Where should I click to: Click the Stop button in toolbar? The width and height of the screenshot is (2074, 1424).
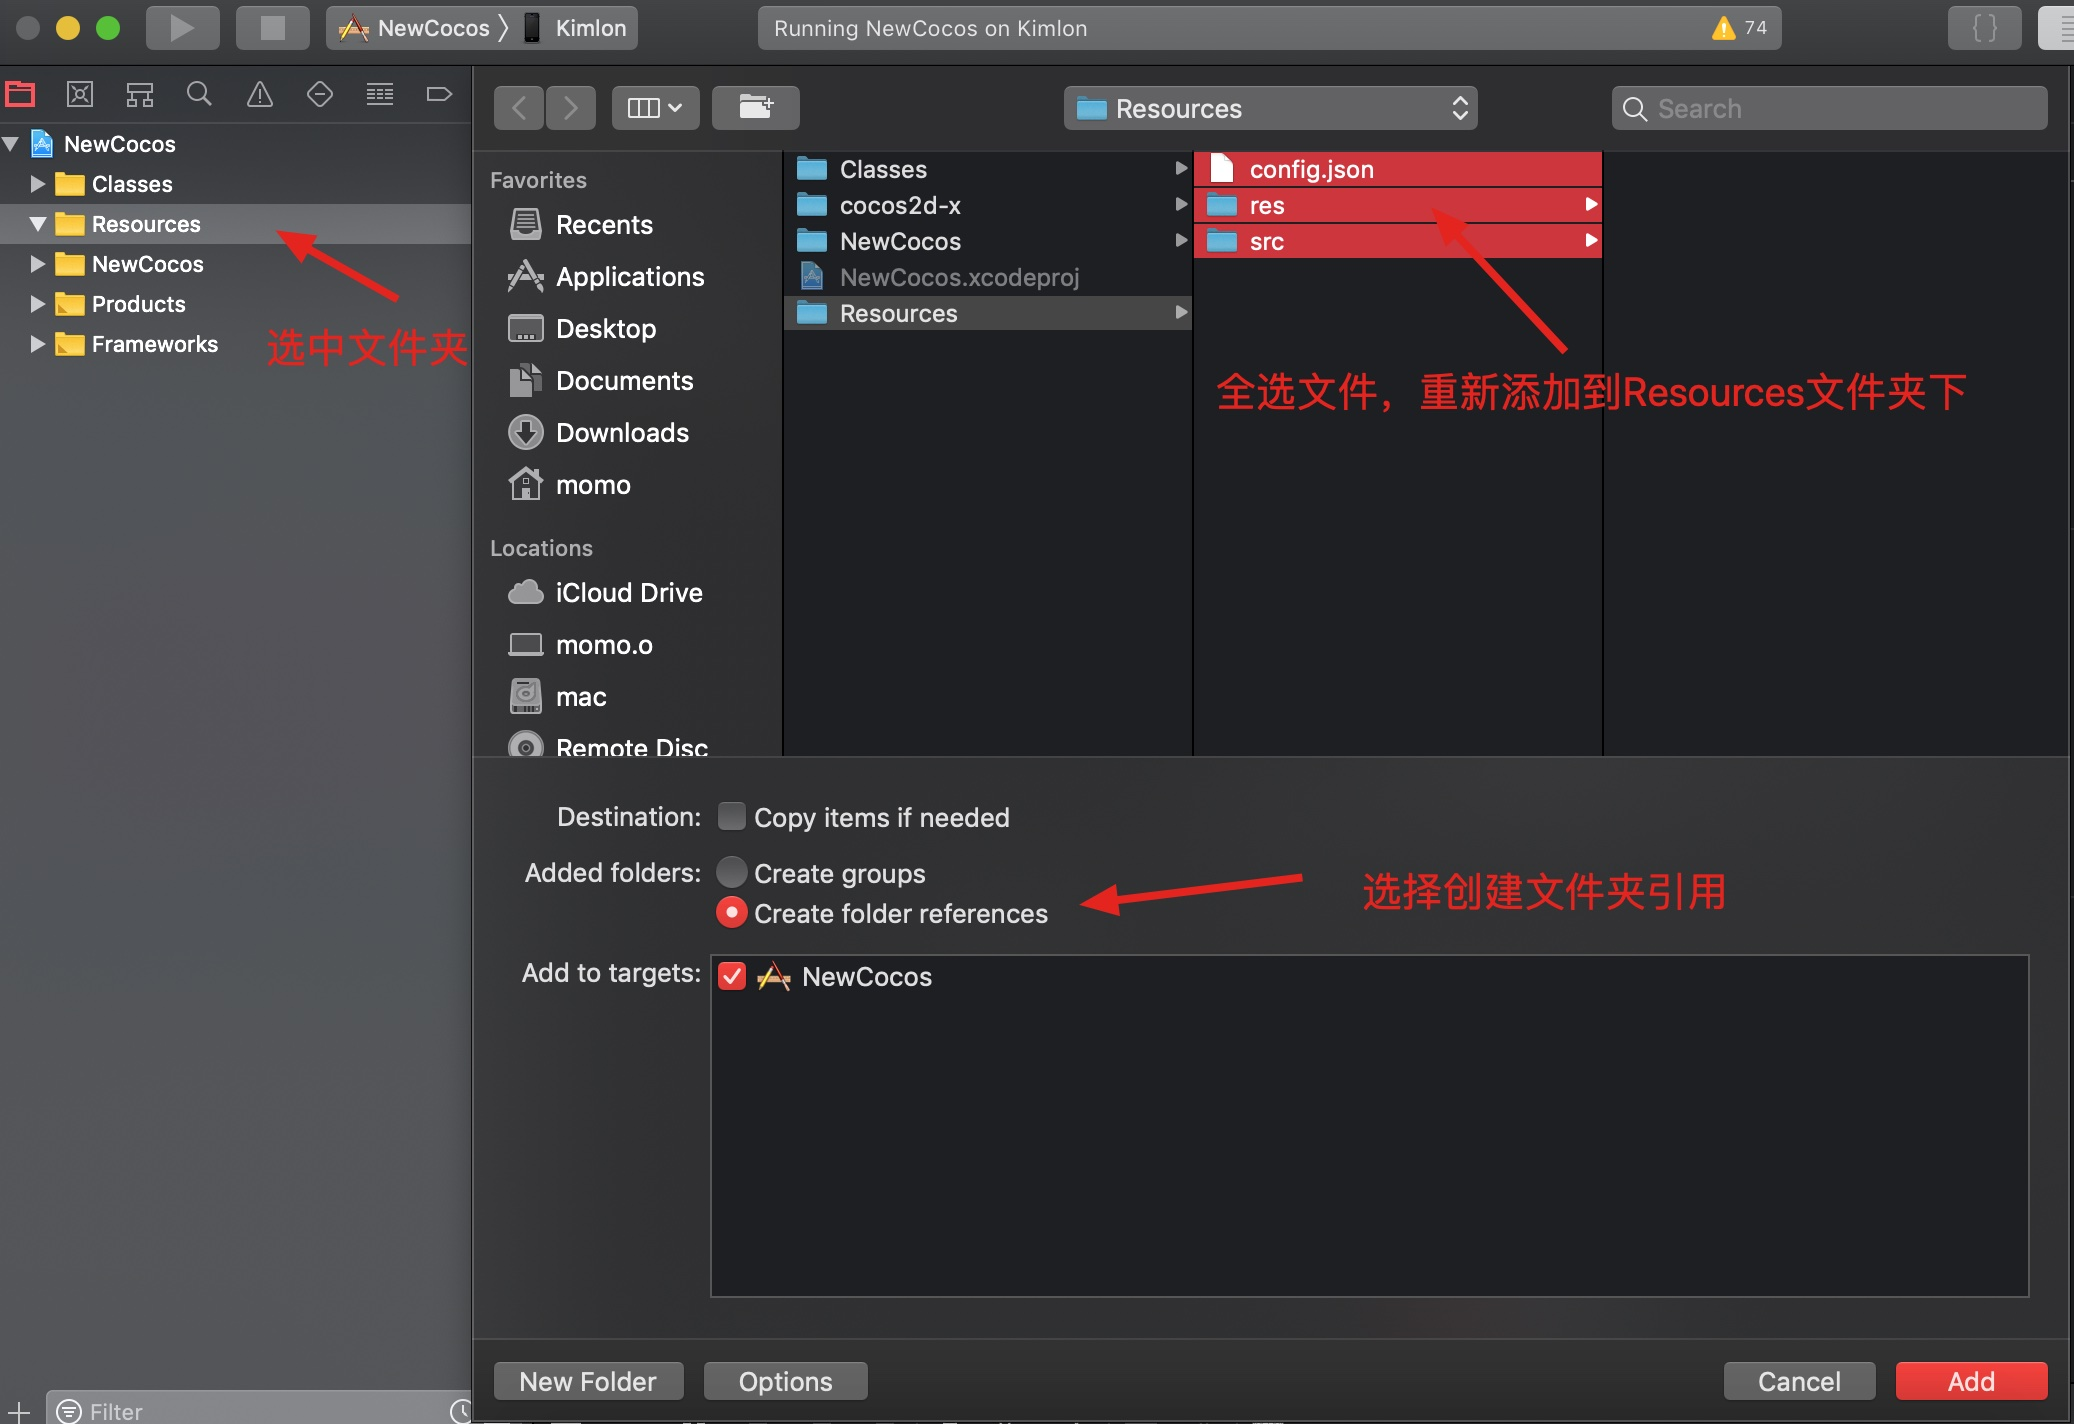[x=272, y=28]
